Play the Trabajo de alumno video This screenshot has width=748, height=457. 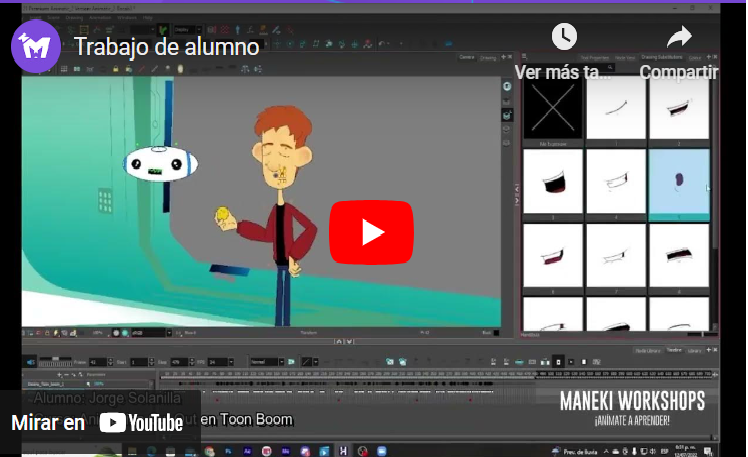(x=371, y=232)
